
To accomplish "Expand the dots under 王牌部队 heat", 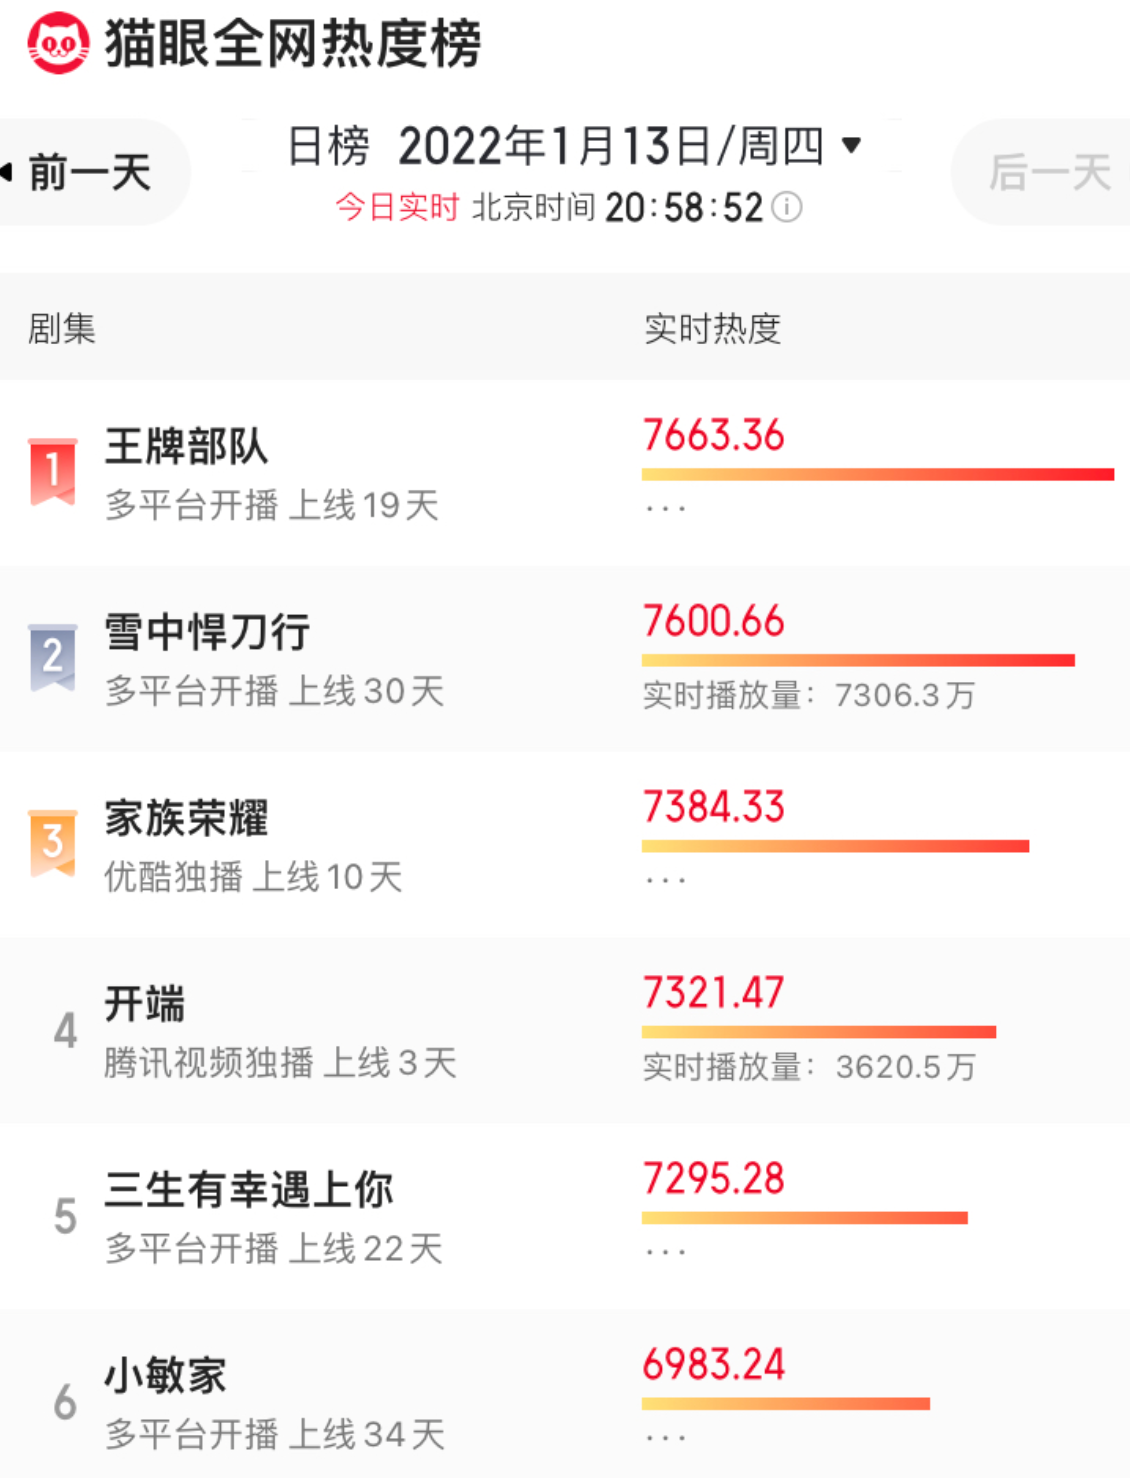I will (x=665, y=509).
